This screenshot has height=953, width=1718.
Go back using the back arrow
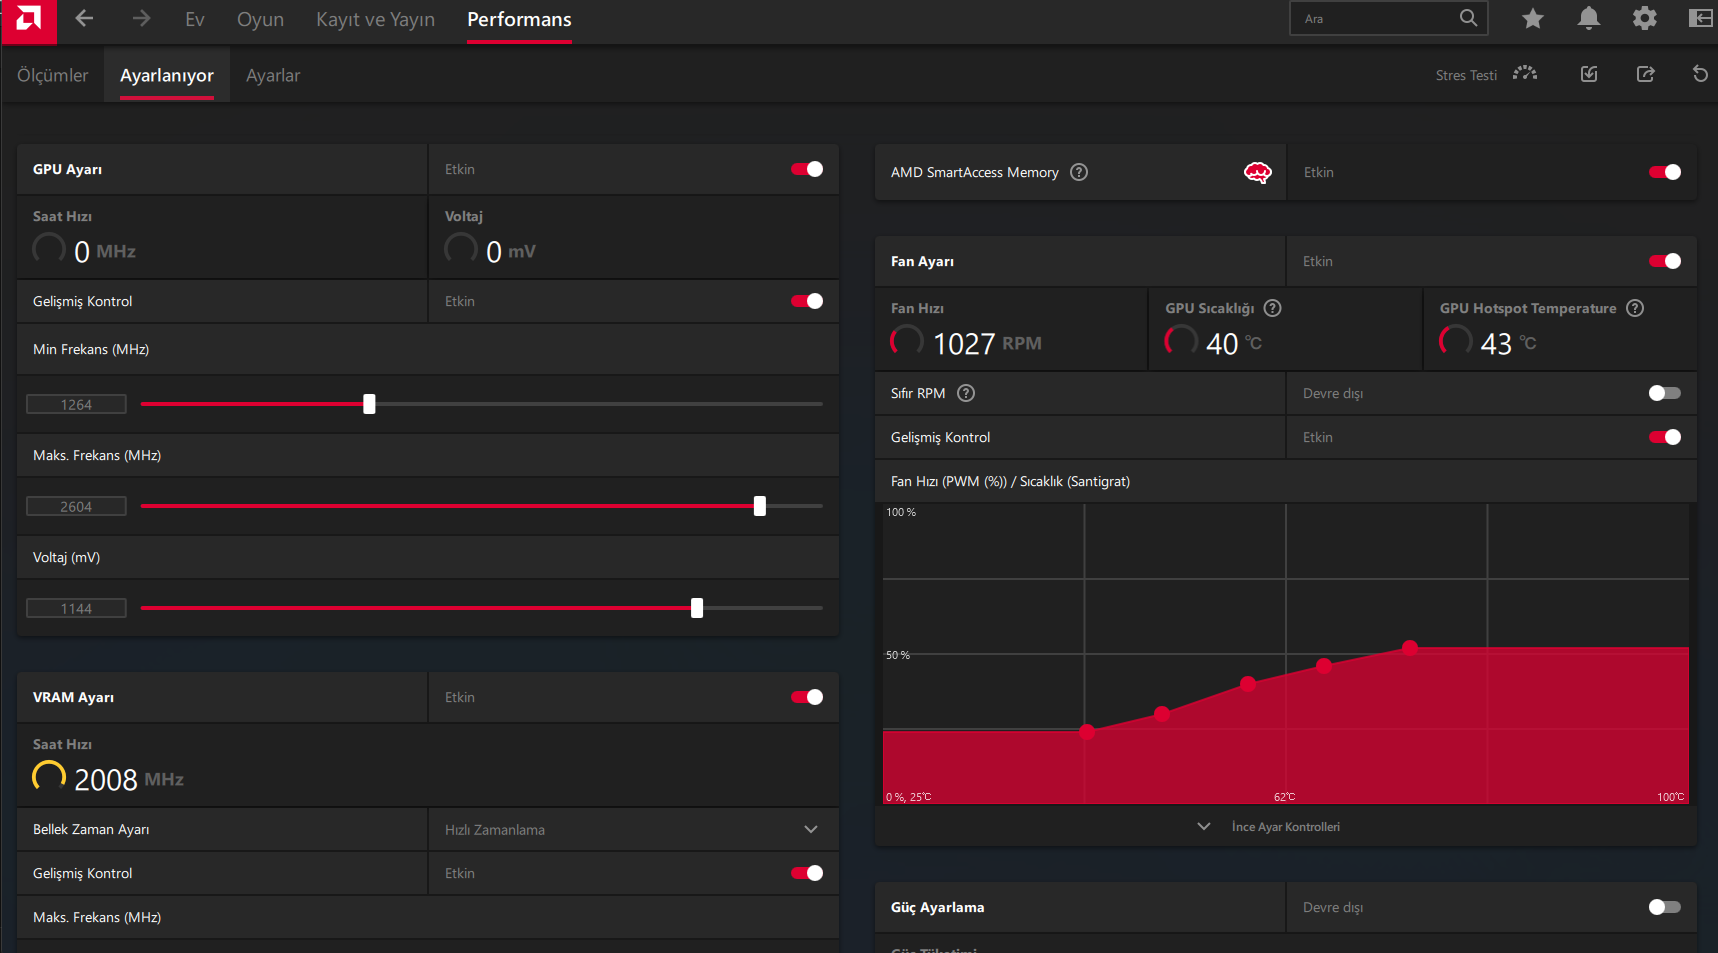coord(84,19)
